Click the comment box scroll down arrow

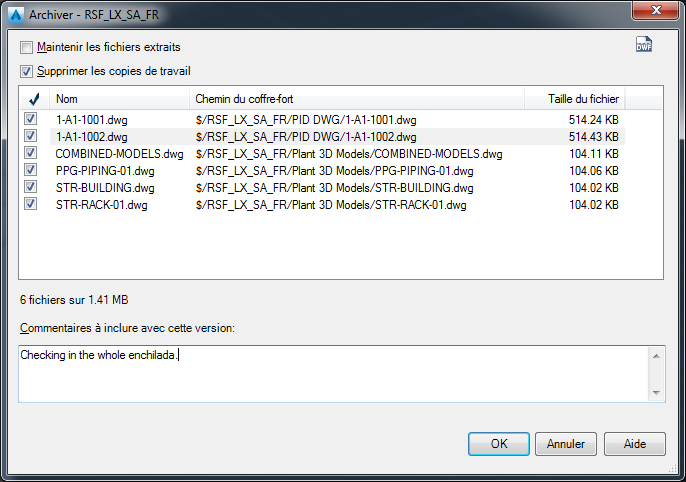pos(656,392)
